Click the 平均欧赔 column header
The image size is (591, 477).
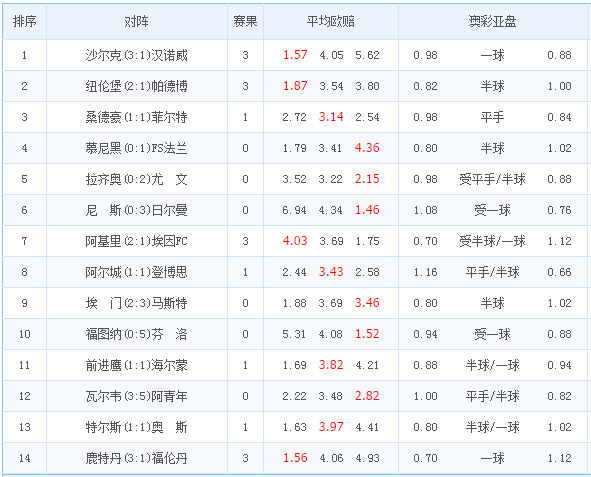[331, 21]
